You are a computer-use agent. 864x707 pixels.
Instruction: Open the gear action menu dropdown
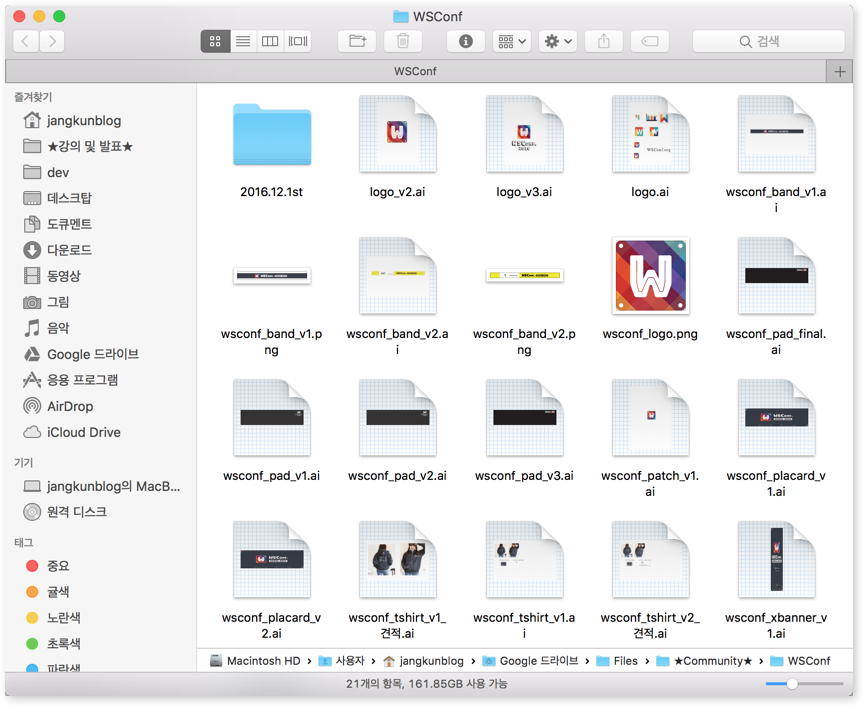click(557, 41)
